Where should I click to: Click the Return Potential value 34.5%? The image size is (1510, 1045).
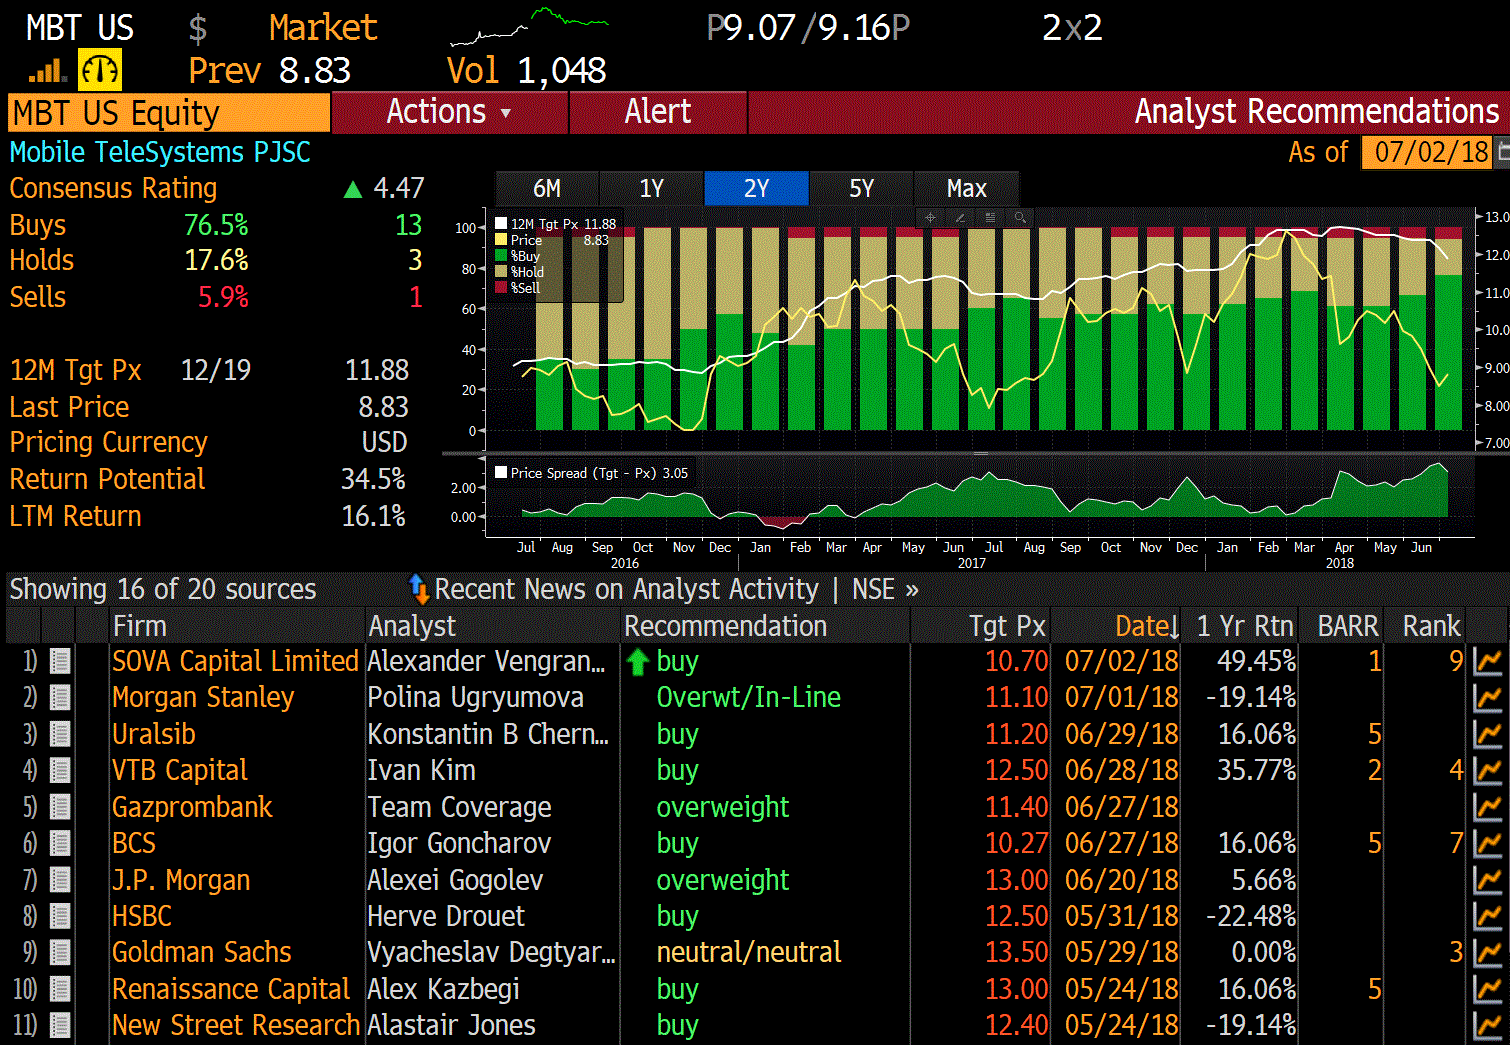pos(373,480)
